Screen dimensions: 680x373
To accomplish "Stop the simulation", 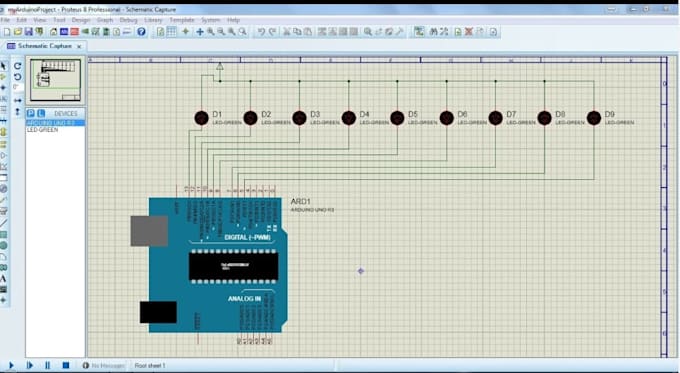I will click(66, 366).
